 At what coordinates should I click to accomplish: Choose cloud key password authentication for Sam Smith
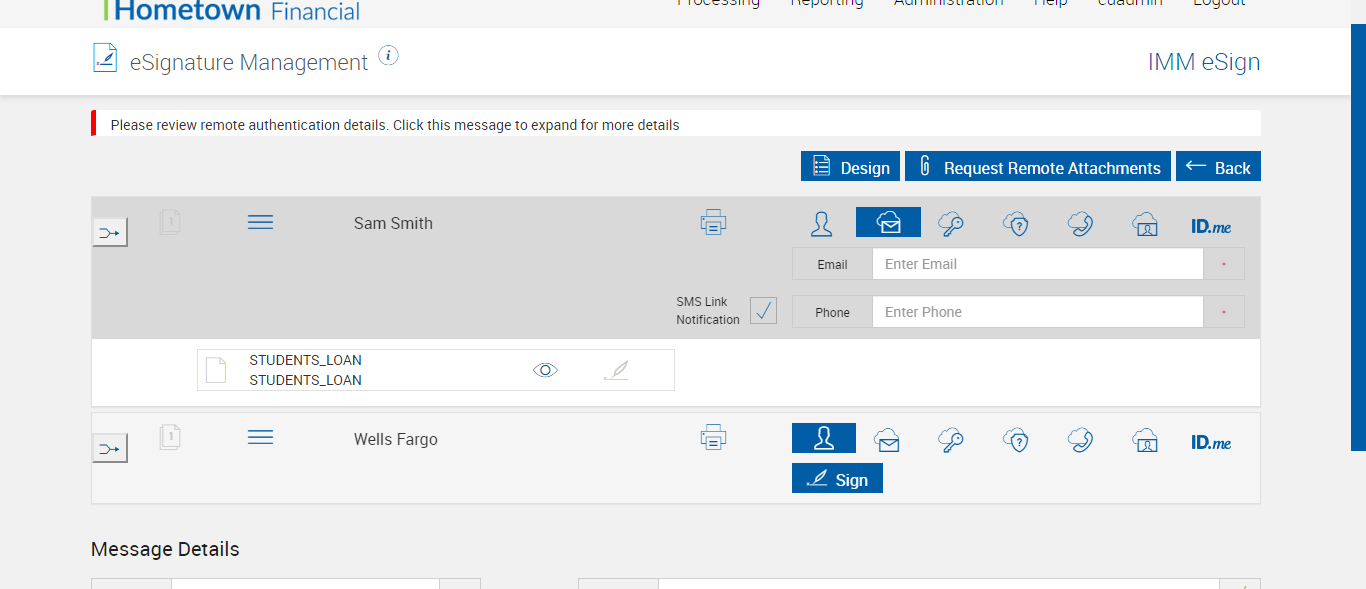(x=951, y=223)
